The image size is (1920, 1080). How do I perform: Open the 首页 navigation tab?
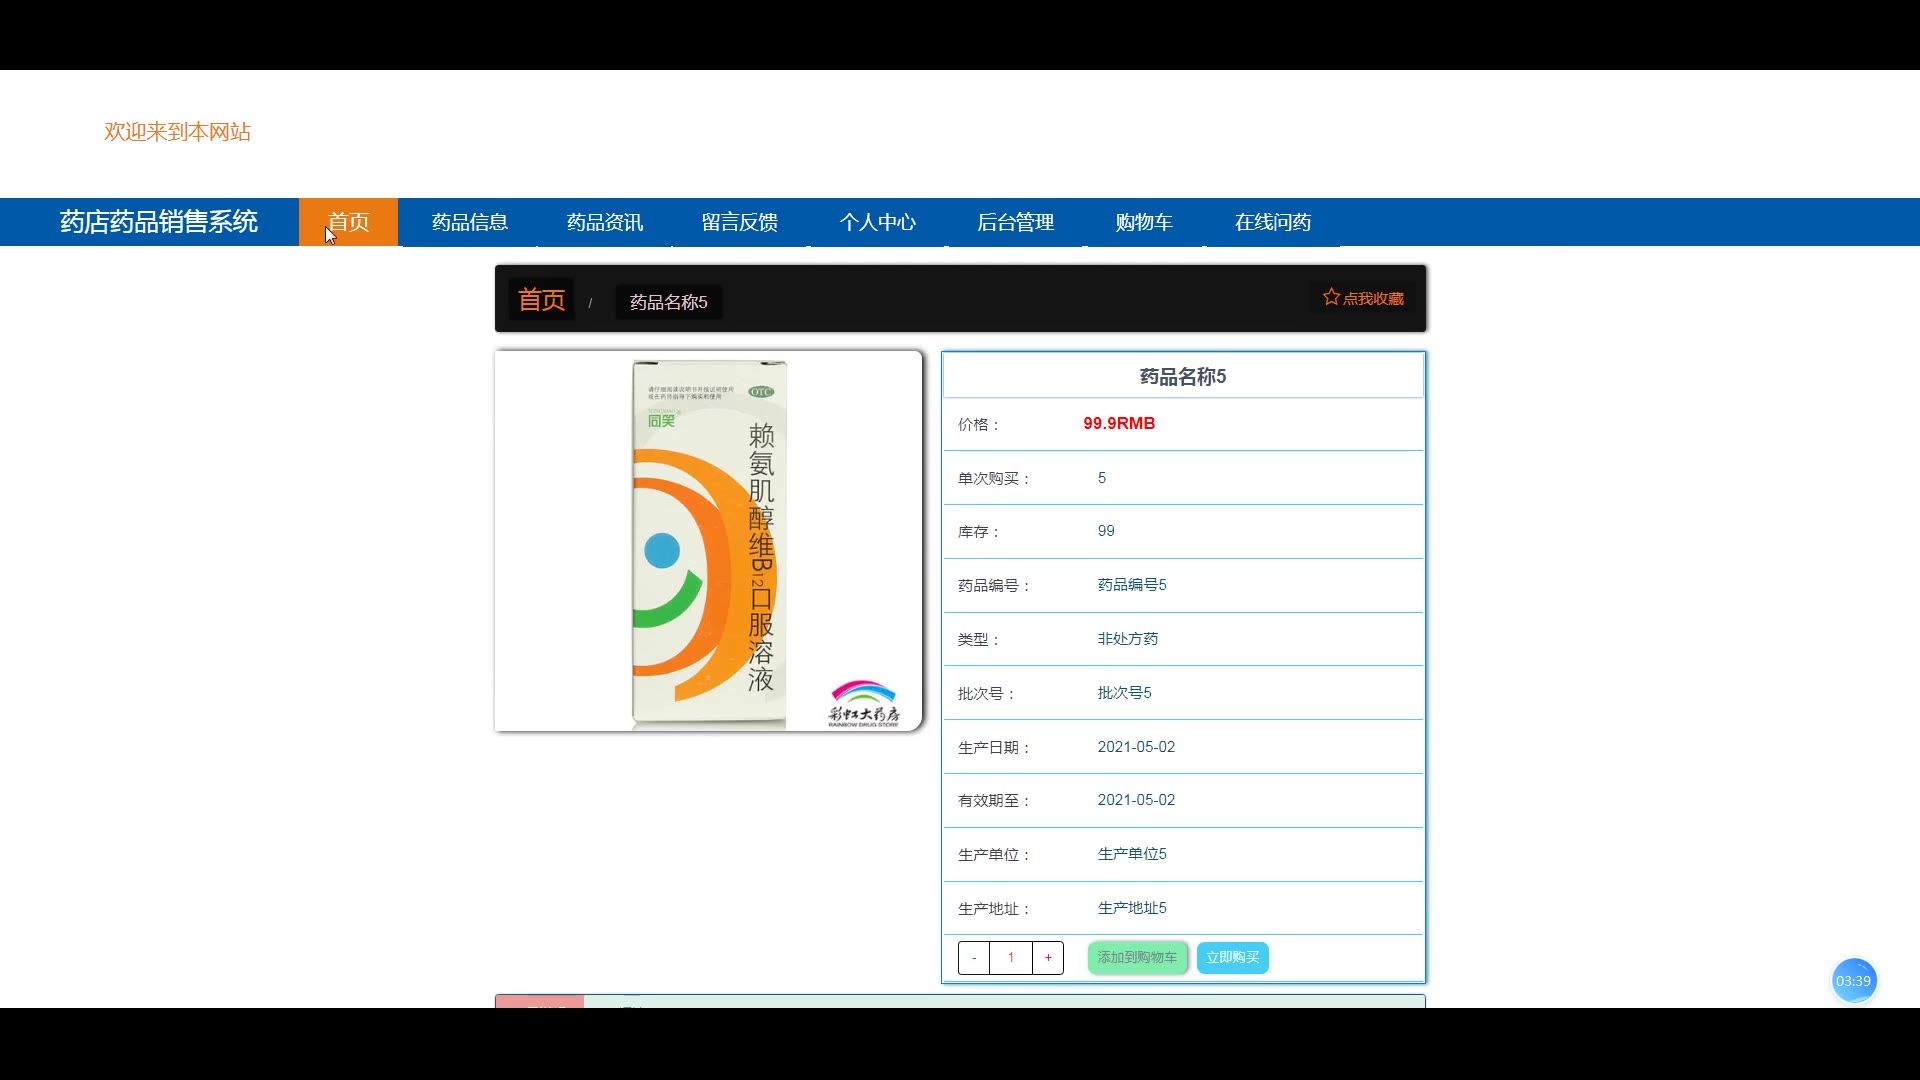[348, 222]
